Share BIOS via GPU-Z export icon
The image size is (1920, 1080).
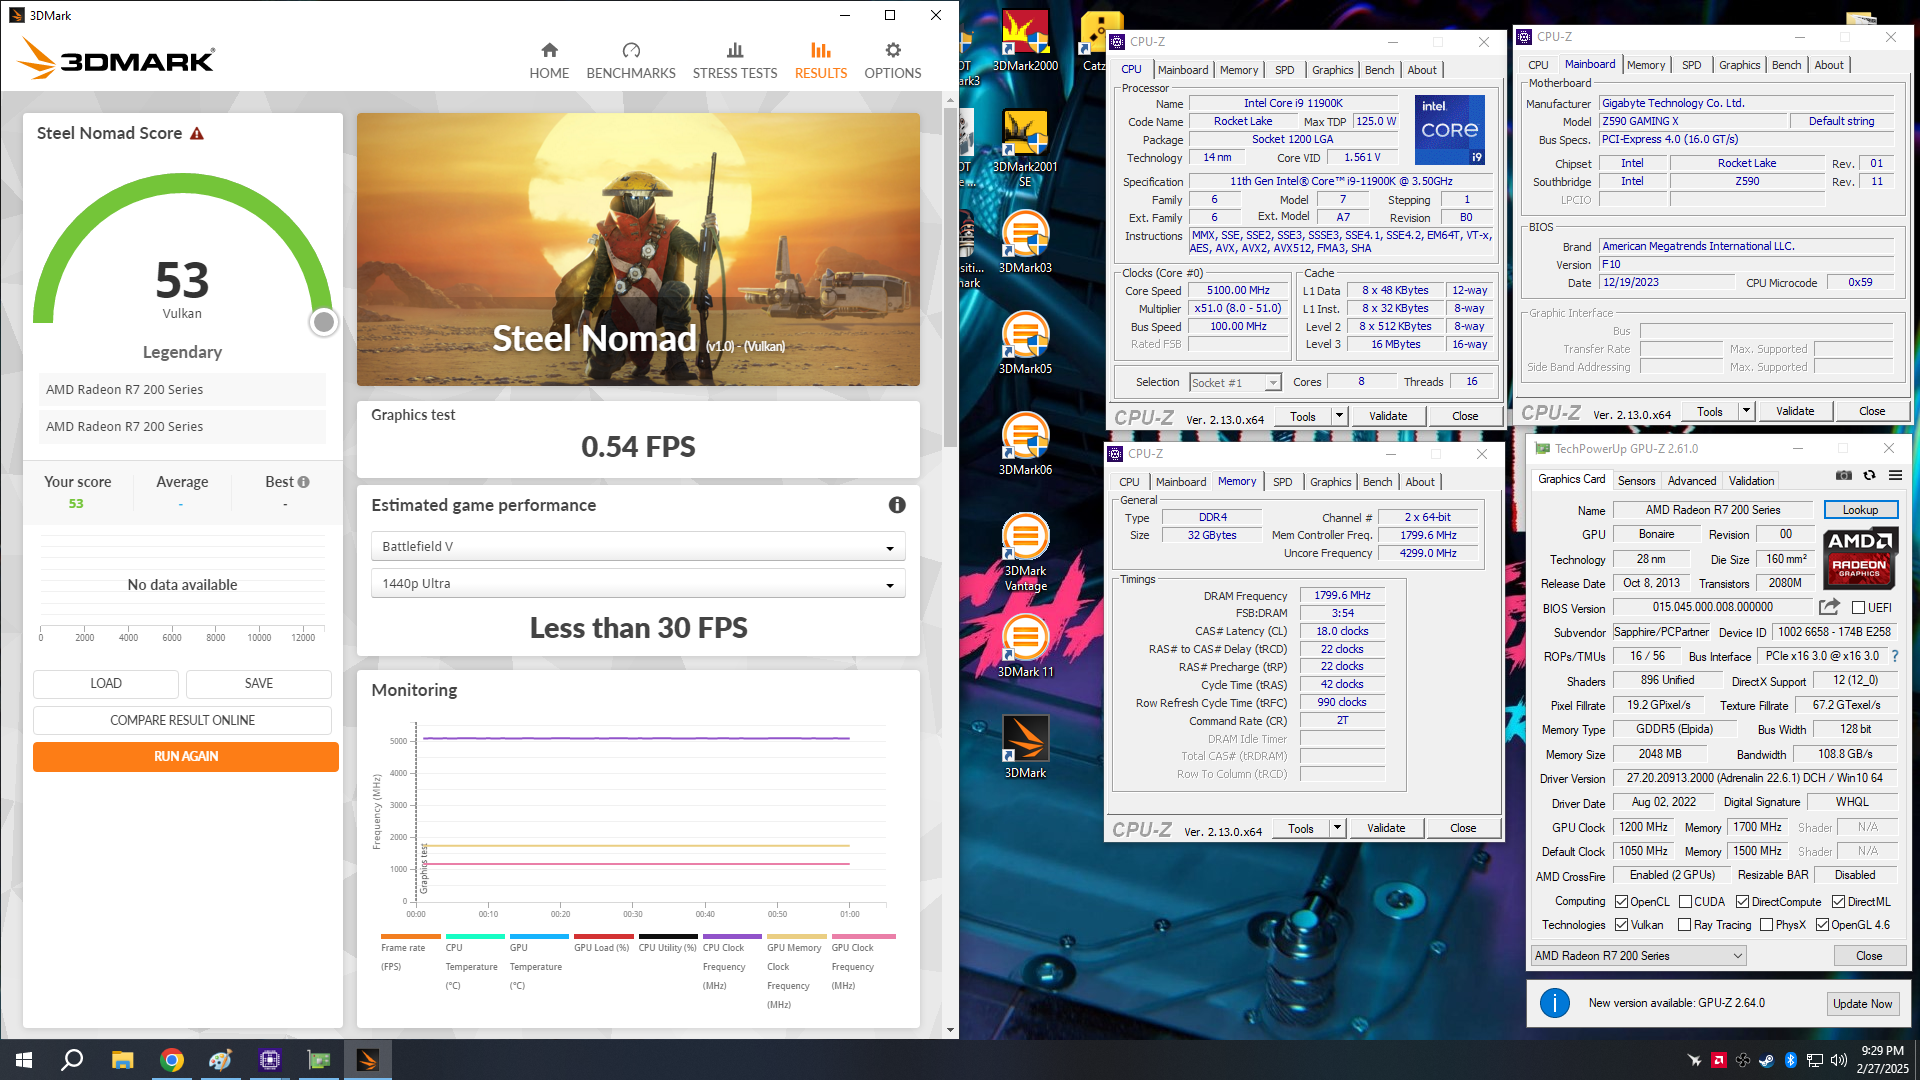click(1829, 607)
